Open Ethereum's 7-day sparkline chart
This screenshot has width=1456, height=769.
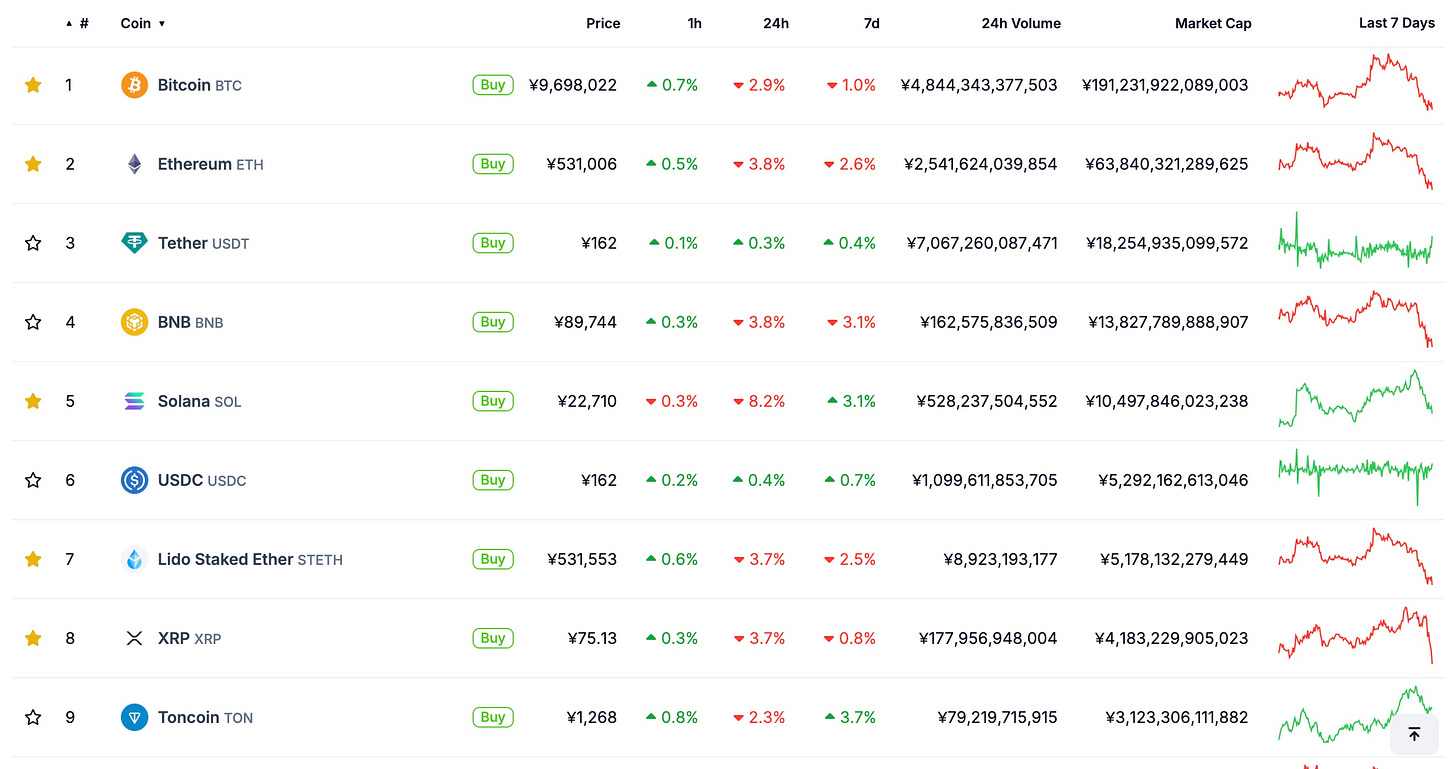click(x=1355, y=161)
